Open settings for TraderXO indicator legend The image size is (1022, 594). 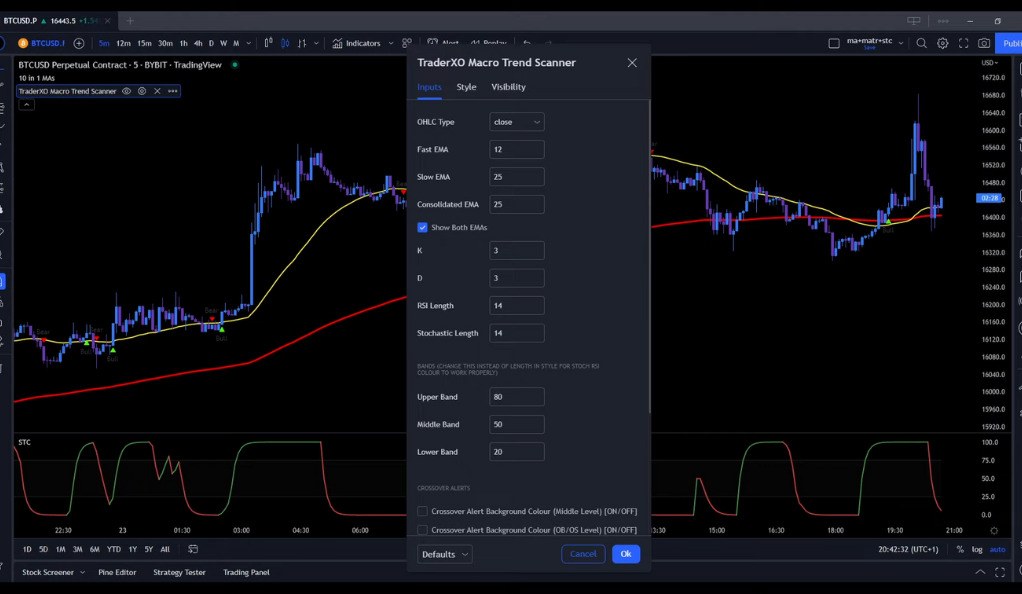click(x=141, y=91)
